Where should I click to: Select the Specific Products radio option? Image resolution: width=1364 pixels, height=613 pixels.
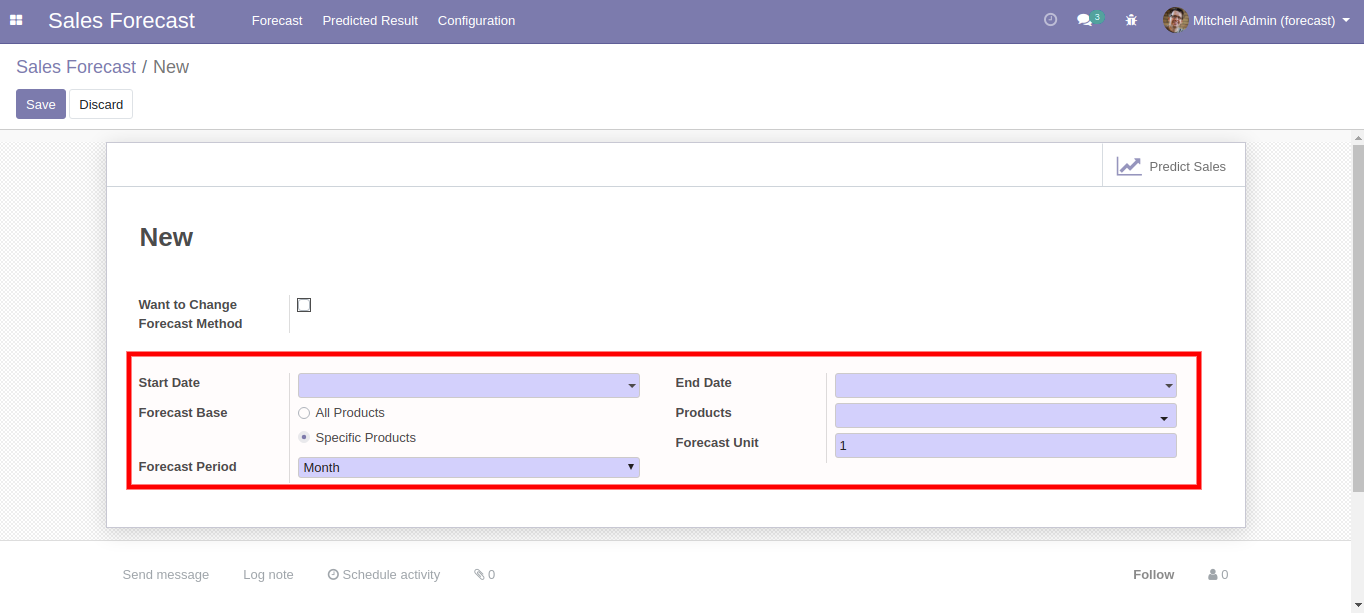tap(304, 438)
